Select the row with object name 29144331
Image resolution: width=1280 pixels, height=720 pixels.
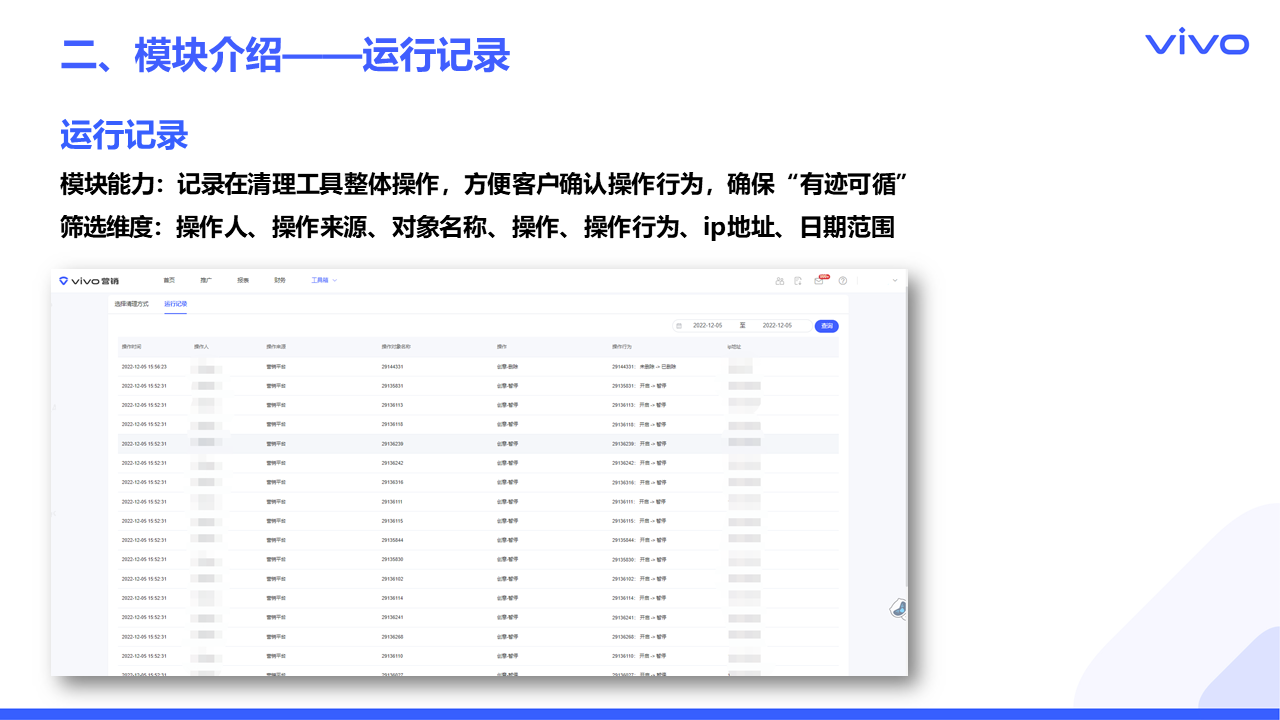(x=392, y=367)
